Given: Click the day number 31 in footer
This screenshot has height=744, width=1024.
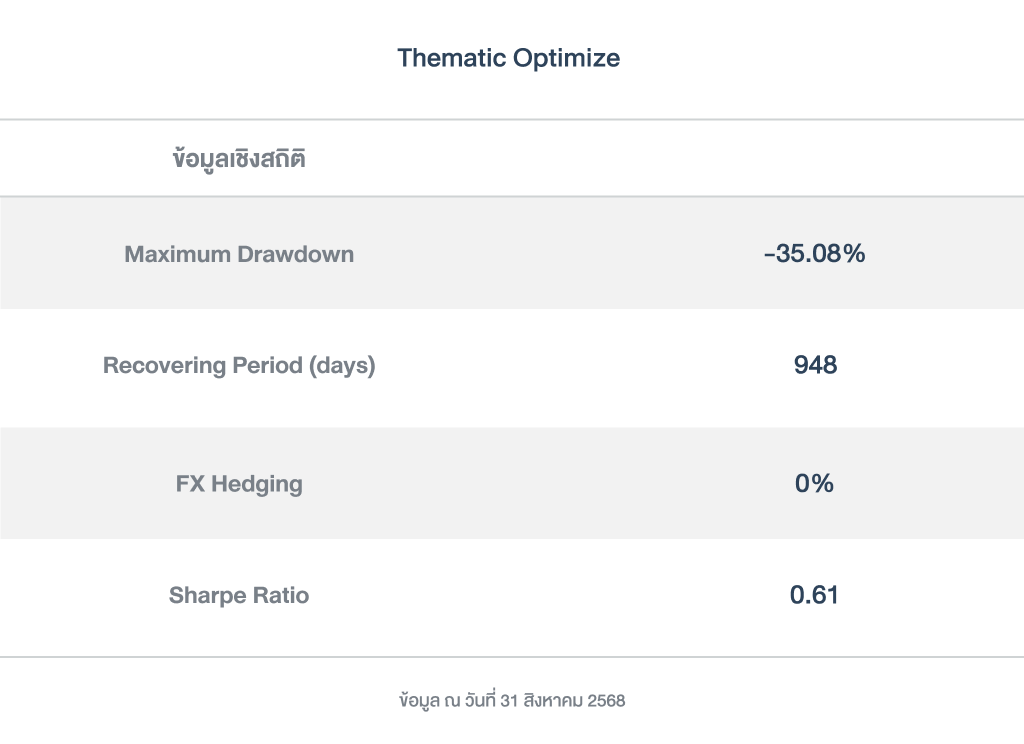Looking at the screenshot, I should click(510, 701).
